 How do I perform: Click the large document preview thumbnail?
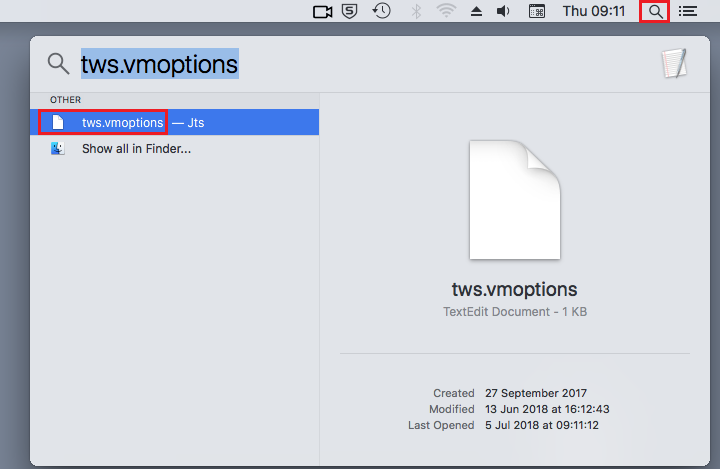click(x=515, y=200)
